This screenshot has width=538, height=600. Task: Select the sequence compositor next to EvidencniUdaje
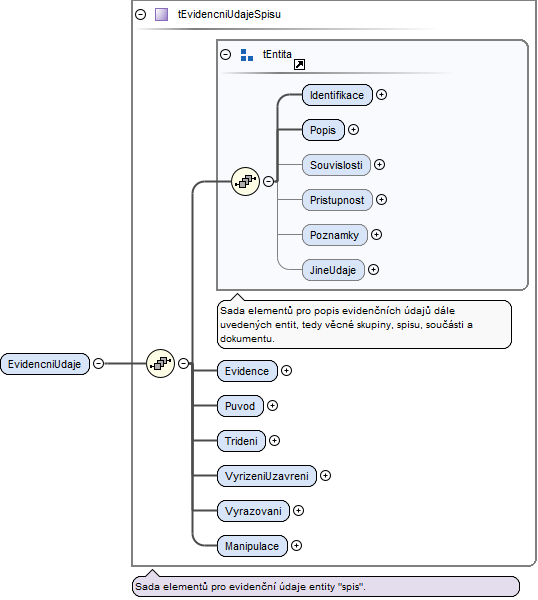161,363
